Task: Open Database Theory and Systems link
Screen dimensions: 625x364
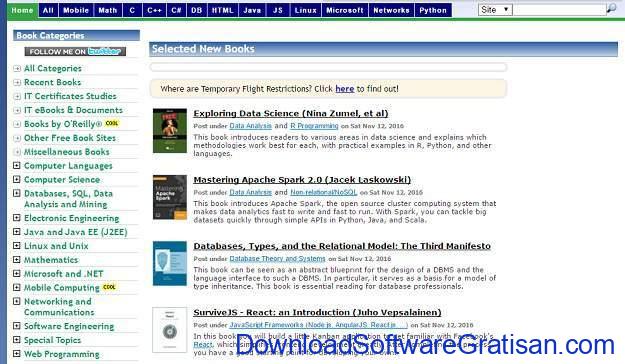Action: click(277, 259)
